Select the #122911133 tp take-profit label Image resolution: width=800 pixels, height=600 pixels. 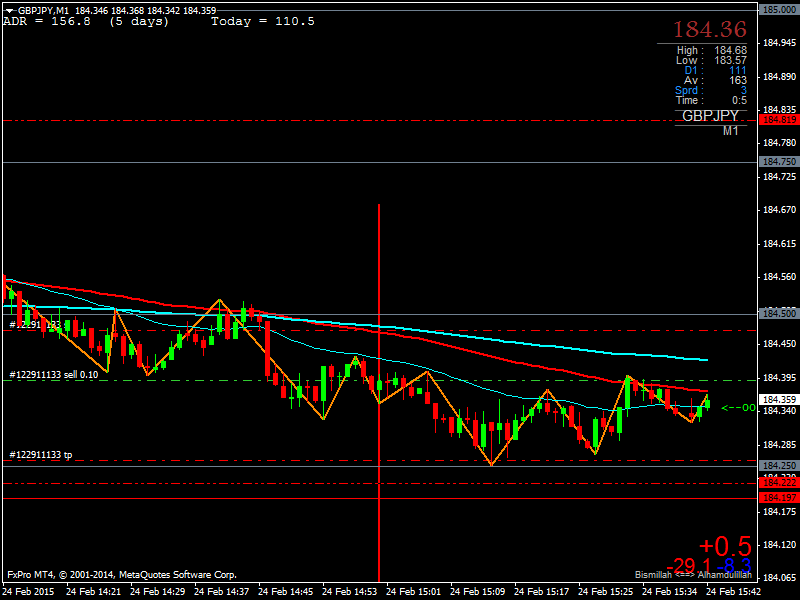pyautogui.click(x=41, y=455)
